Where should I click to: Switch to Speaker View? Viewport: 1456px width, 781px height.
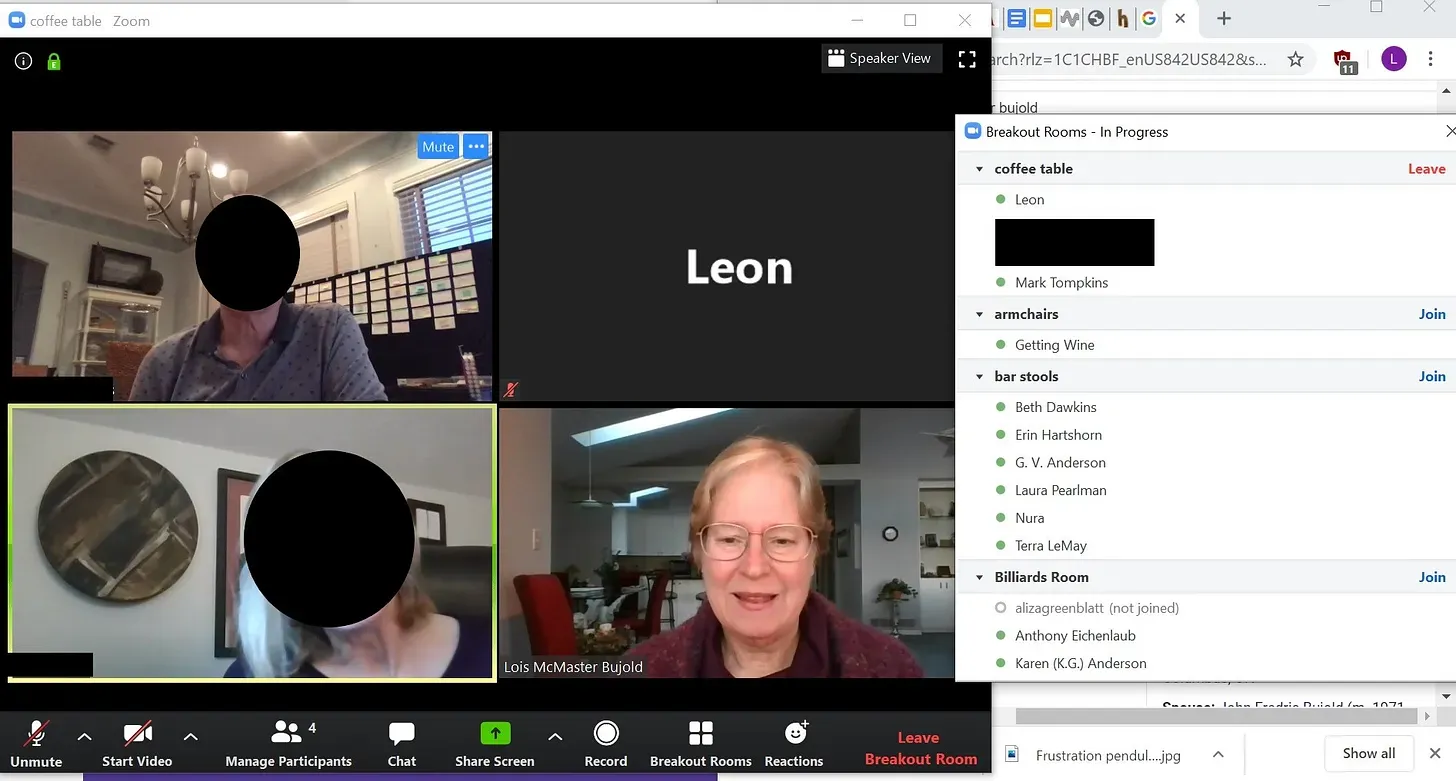tap(879, 59)
